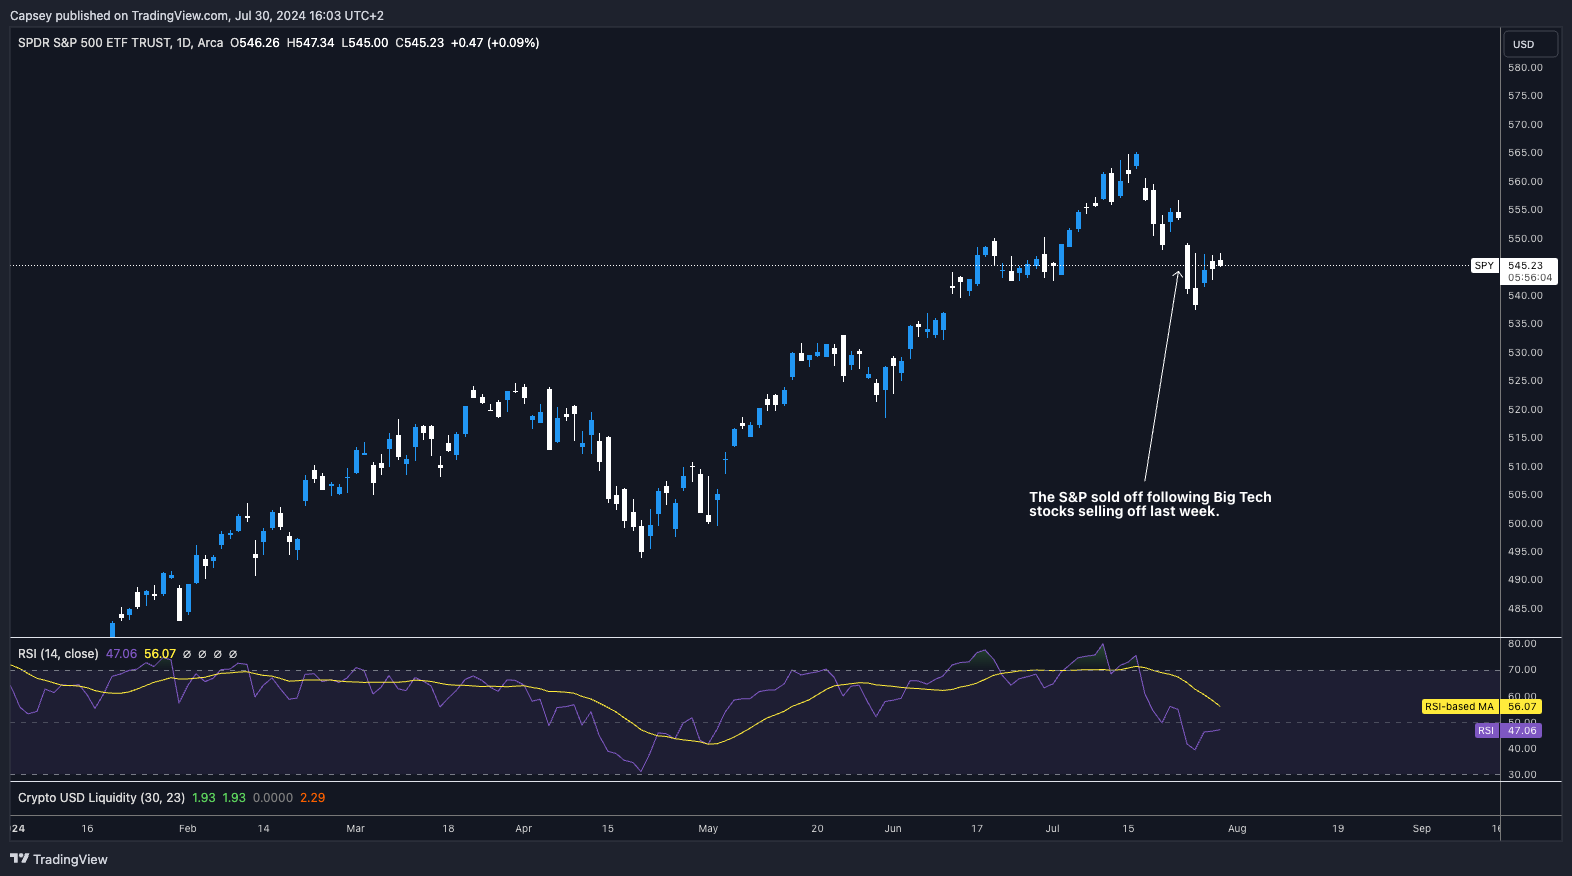
Task: Click the TradingView logo at the bottom
Action: click(59, 859)
